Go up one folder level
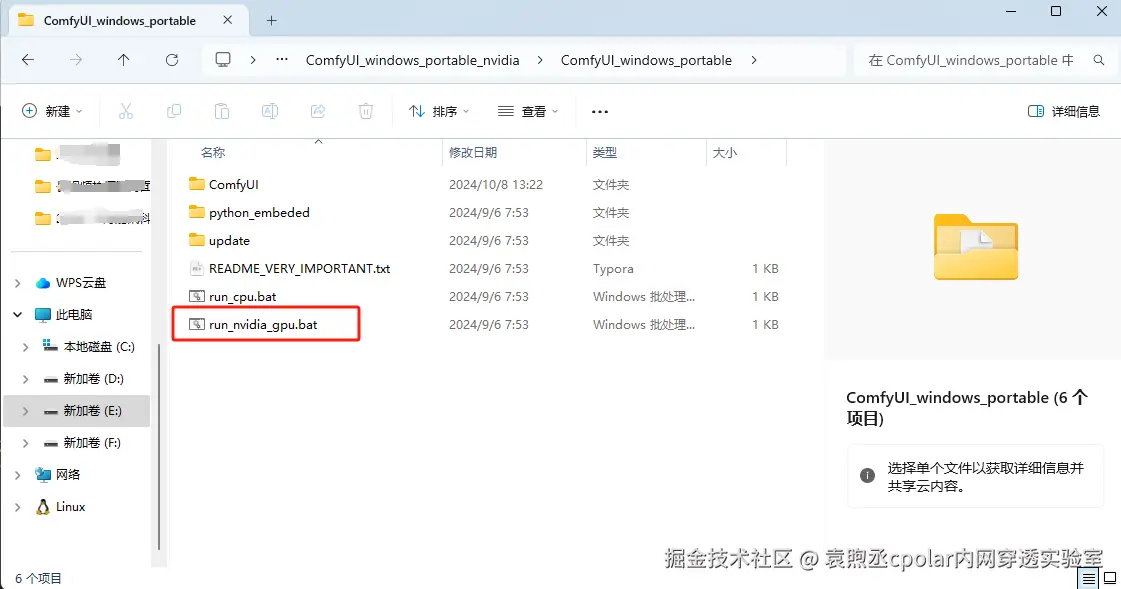 click(x=124, y=60)
